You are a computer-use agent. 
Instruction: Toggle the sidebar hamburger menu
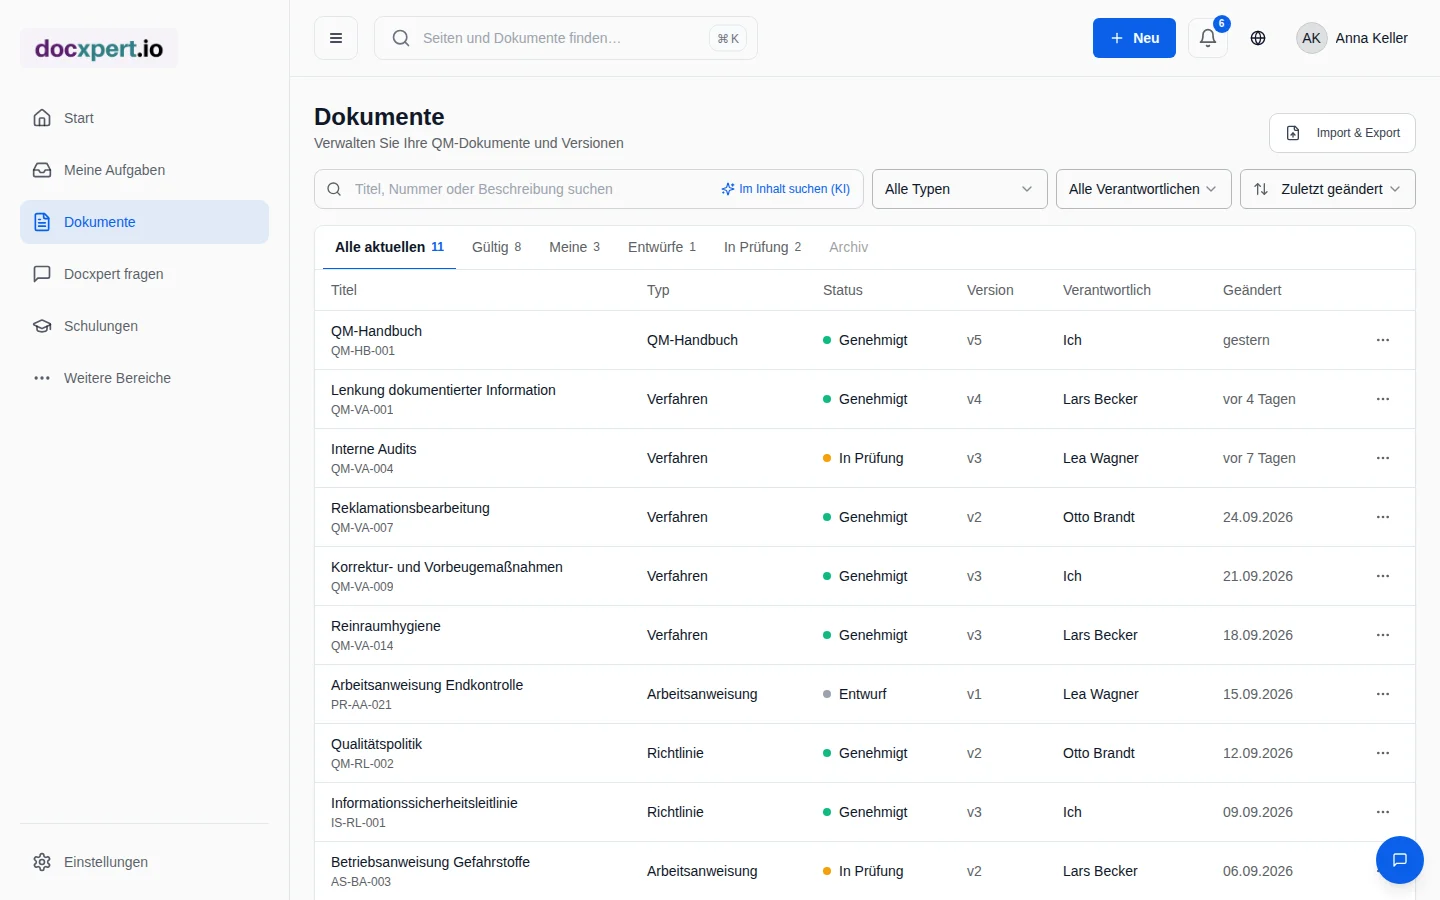tap(336, 38)
